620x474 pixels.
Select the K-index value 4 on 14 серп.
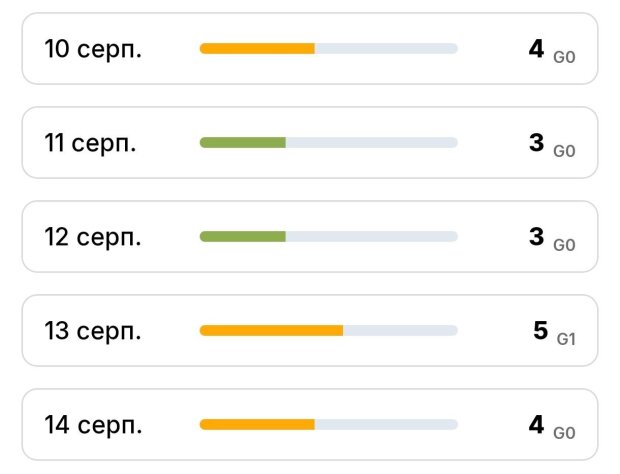click(x=536, y=425)
